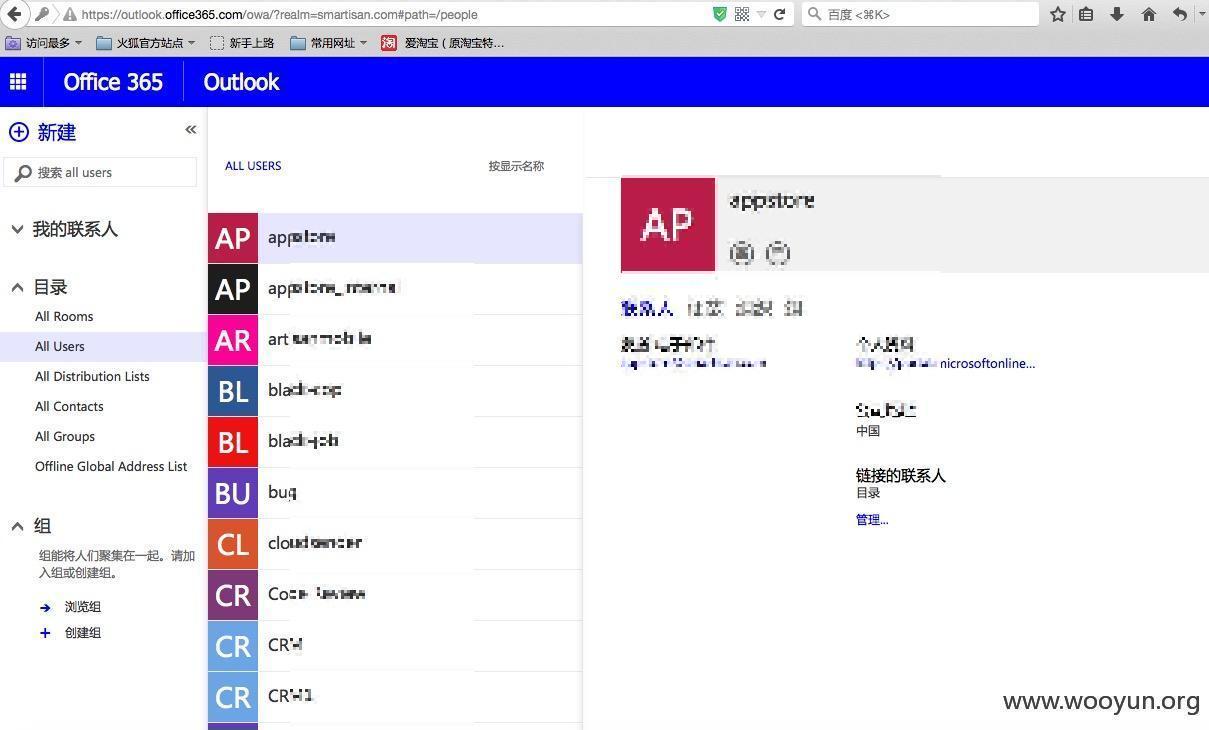Image resolution: width=1209 pixels, height=730 pixels.
Task: Select the CL cloud contact row
Action: click(395, 544)
